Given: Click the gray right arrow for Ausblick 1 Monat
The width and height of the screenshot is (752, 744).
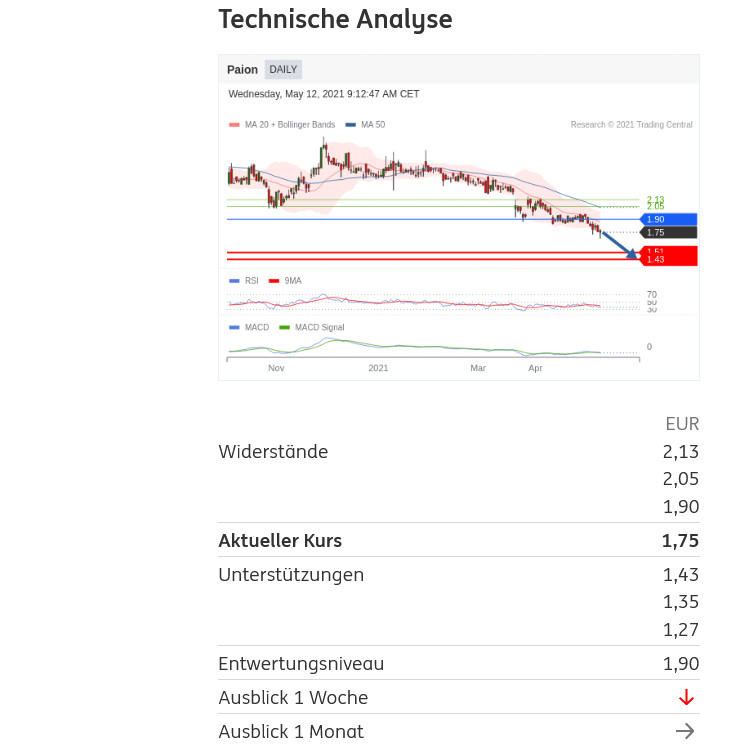Looking at the screenshot, I should (685, 731).
